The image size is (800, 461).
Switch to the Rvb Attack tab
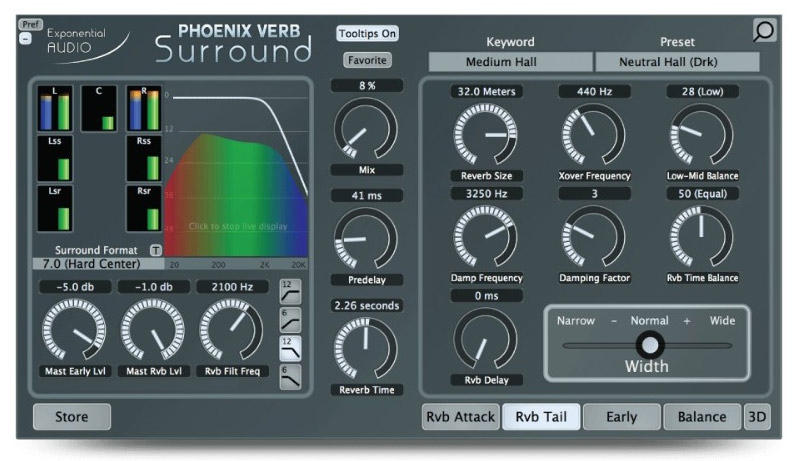click(x=460, y=417)
